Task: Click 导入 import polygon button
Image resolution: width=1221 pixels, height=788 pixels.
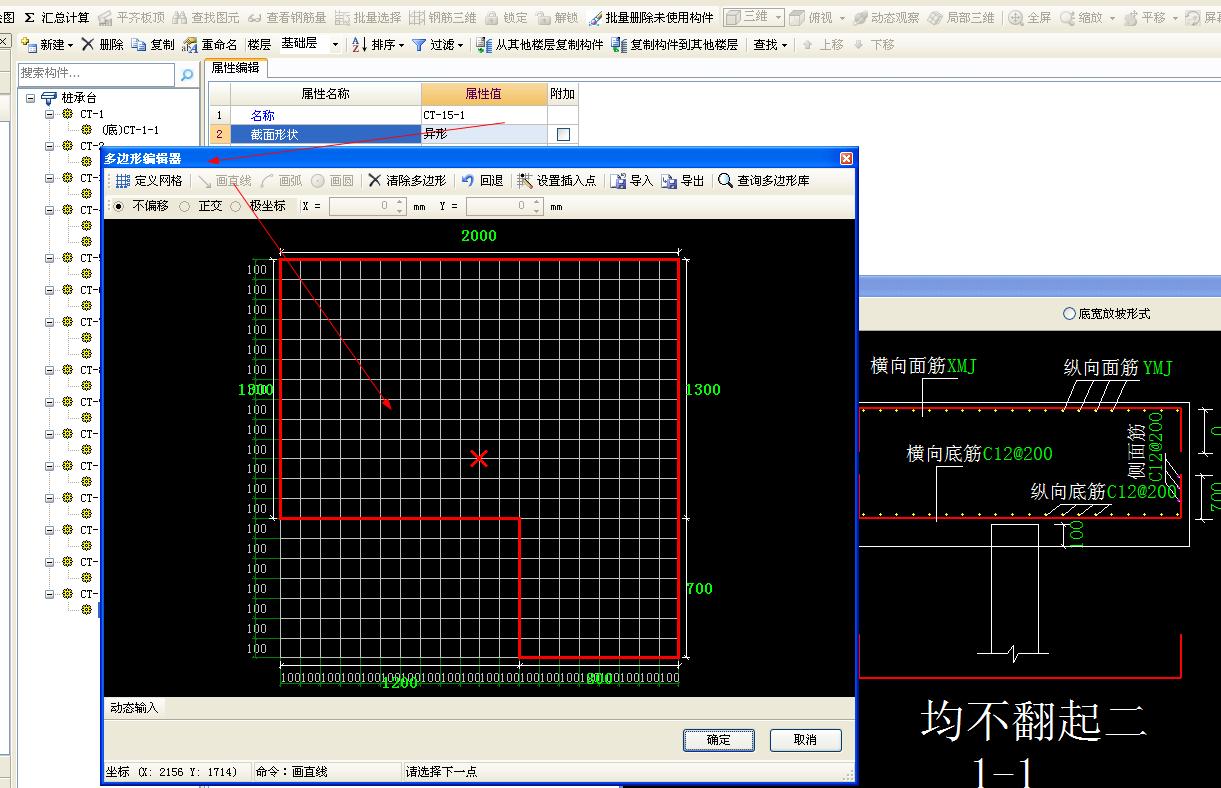Action: (x=632, y=181)
